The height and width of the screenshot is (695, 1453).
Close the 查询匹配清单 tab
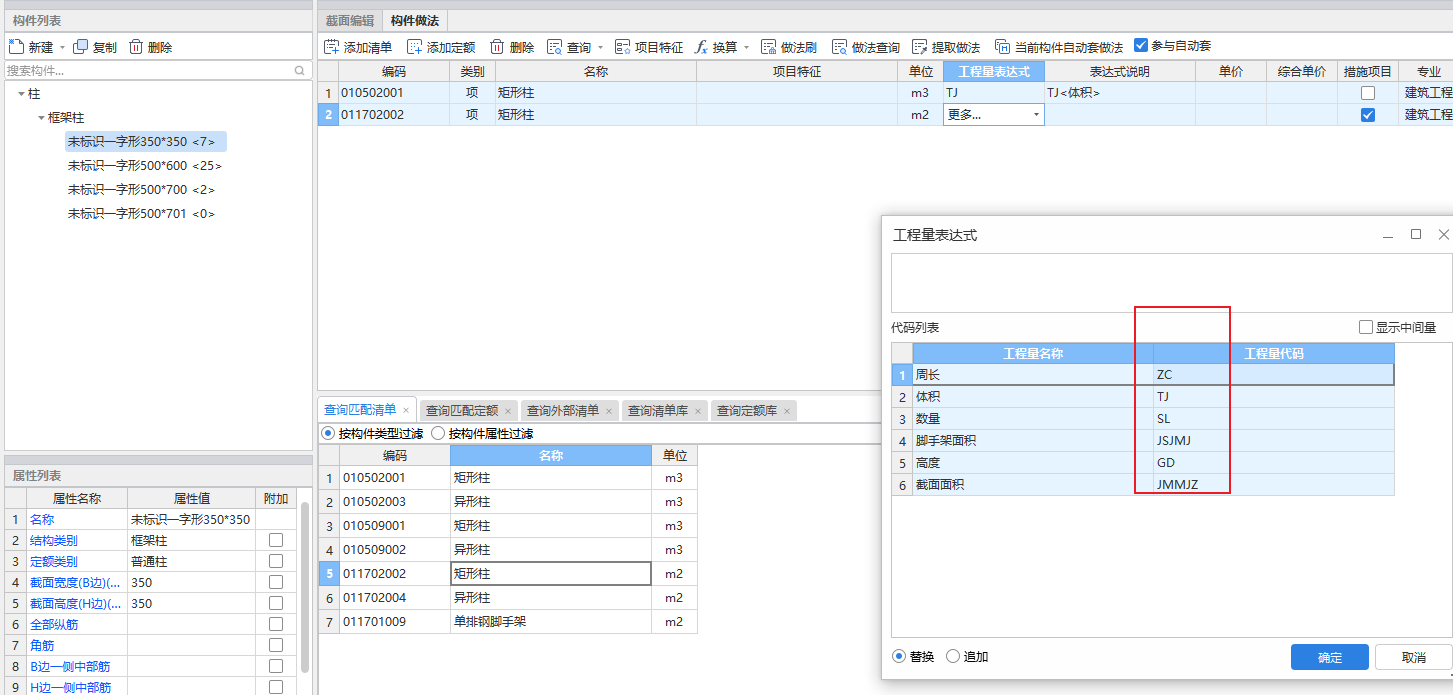pyautogui.click(x=406, y=411)
